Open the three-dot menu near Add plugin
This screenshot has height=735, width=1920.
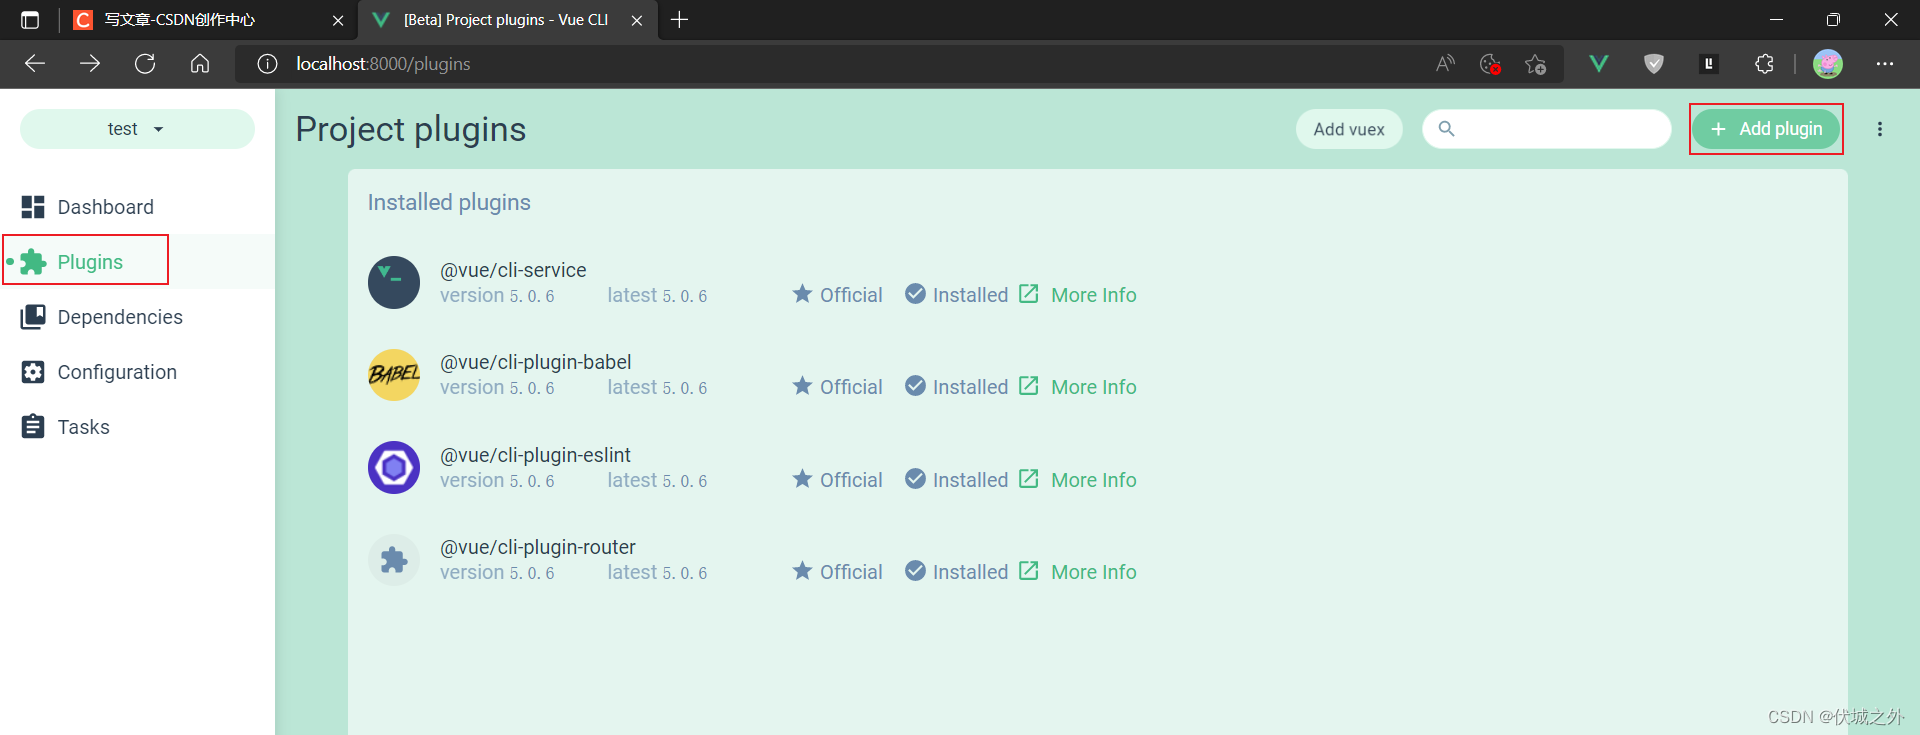click(x=1880, y=128)
